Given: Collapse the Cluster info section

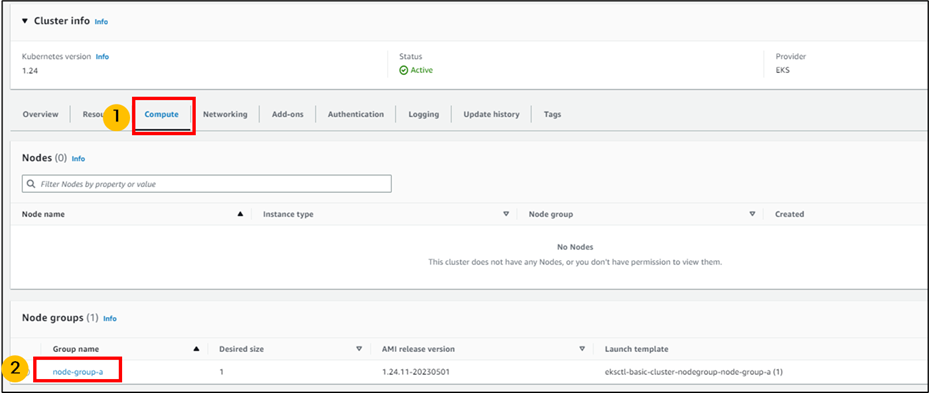Looking at the screenshot, I should pos(25,21).
